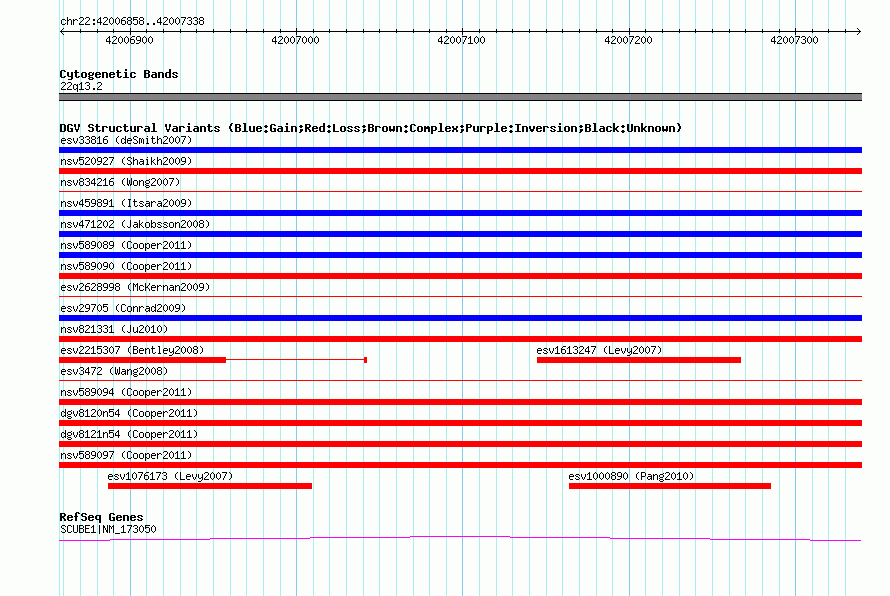Click the 42007000 ruler position label

pos(295,40)
